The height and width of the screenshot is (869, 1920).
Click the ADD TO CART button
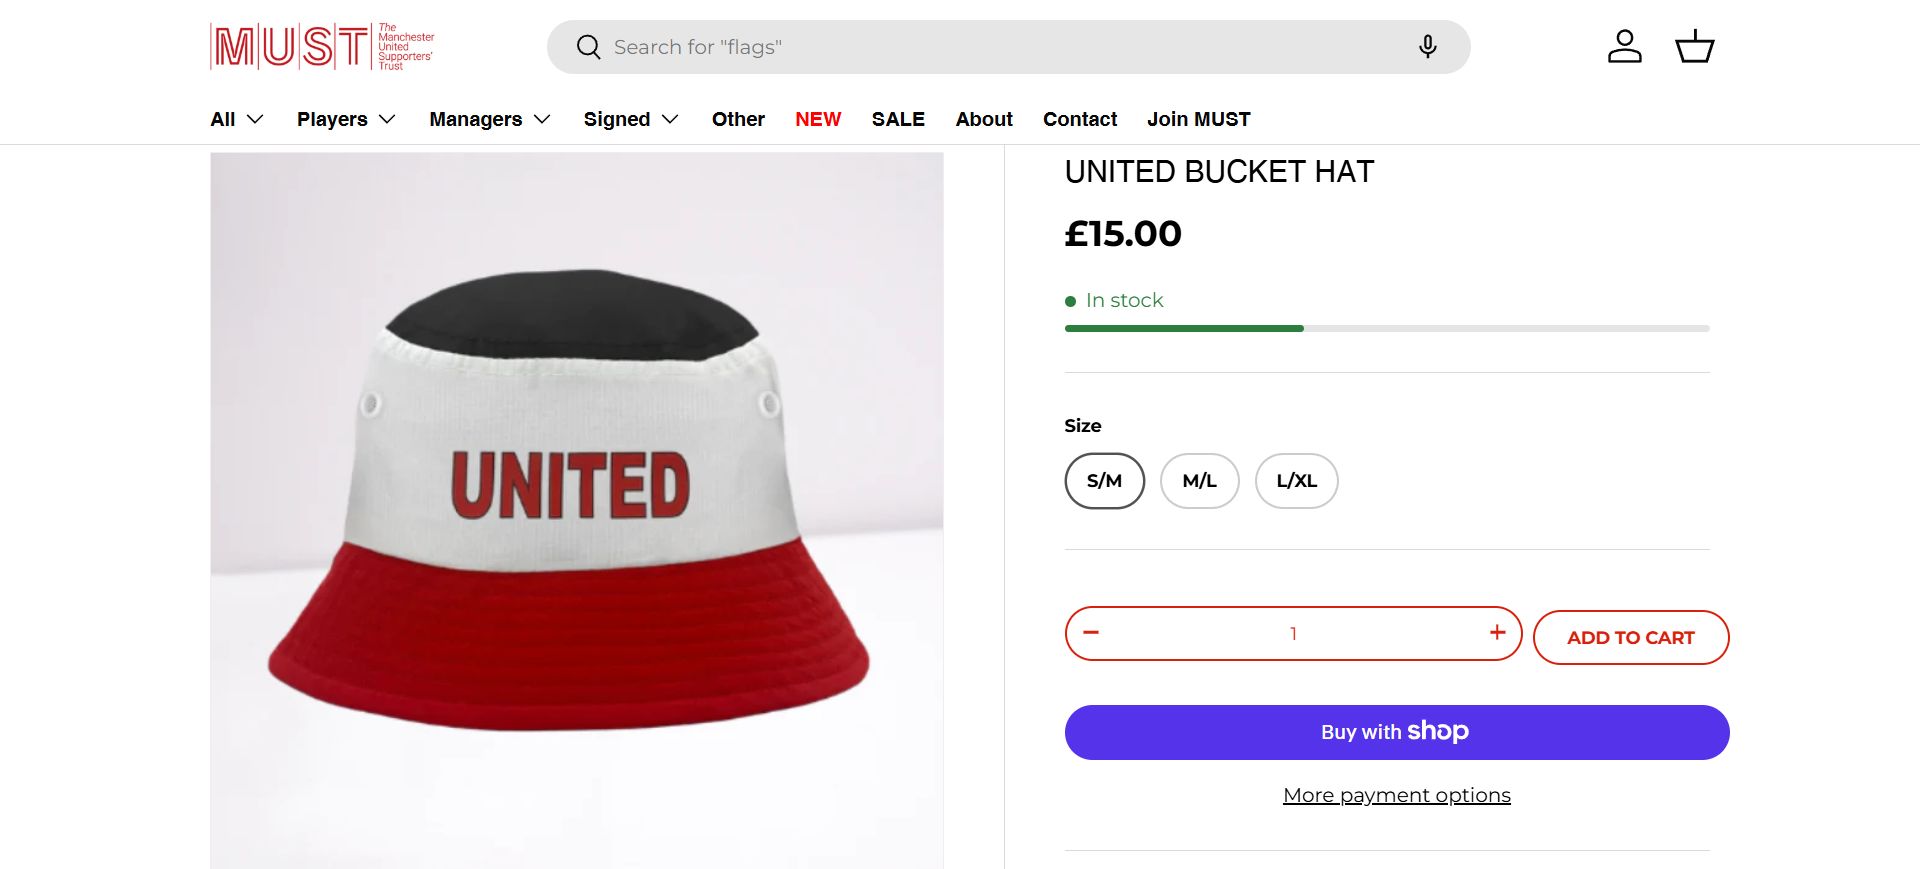(1630, 637)
